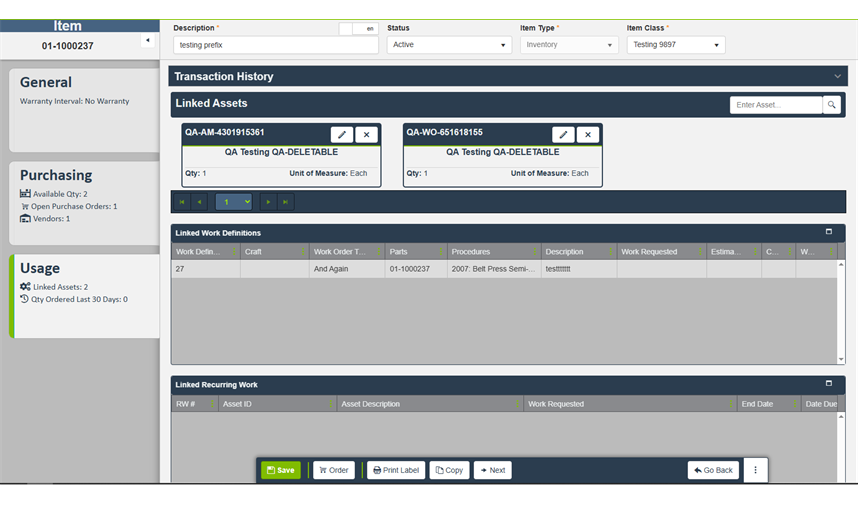Image resolution: width=858 pixels, height=505 pixels.
Task: Expand the Transaction History section
Action: click(x=837, y=76)
